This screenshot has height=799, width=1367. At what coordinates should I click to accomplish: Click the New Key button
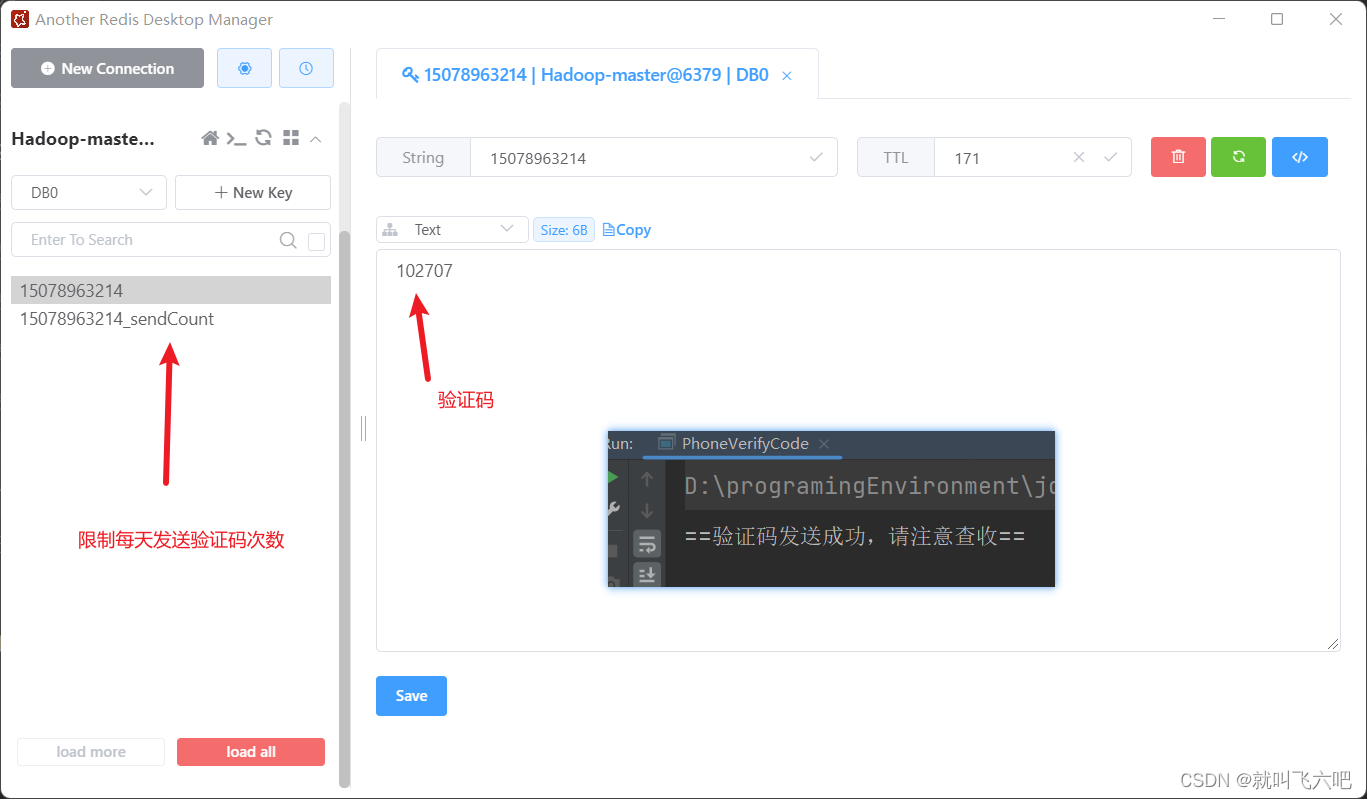coord(253,193)
